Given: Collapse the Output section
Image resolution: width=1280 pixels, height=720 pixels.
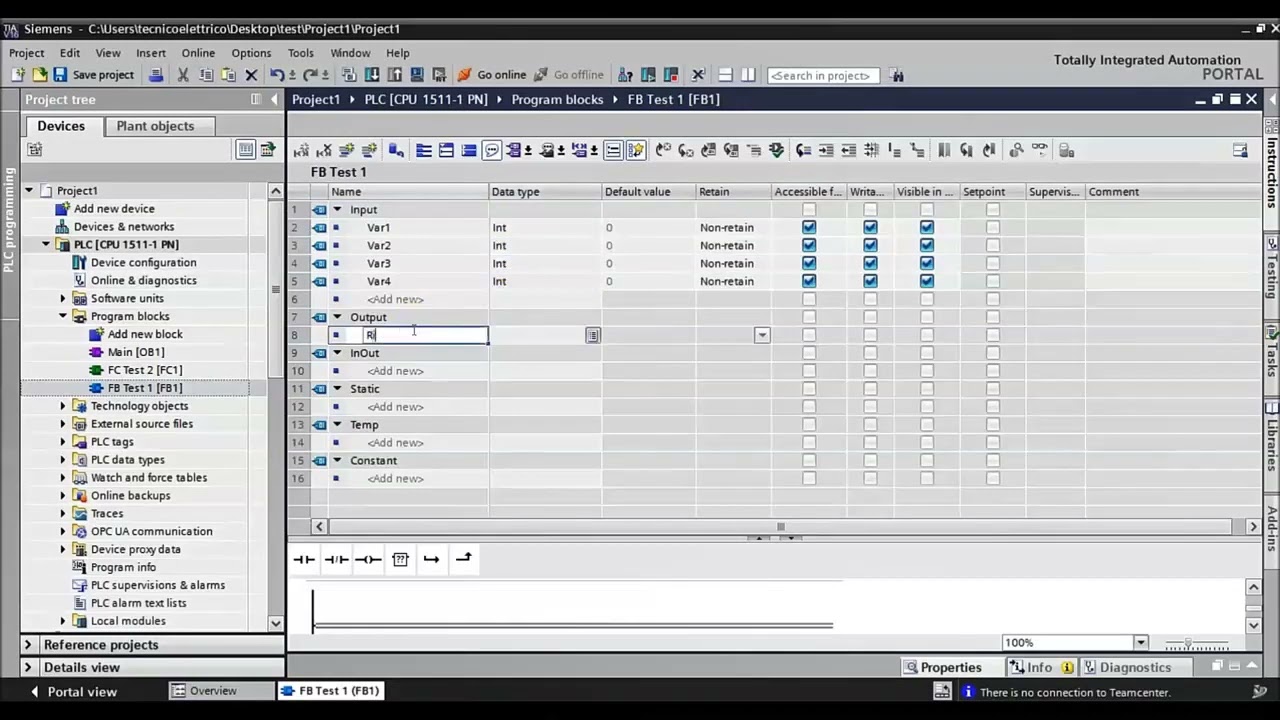Looking at the screenshot, I should click(337, 317).
